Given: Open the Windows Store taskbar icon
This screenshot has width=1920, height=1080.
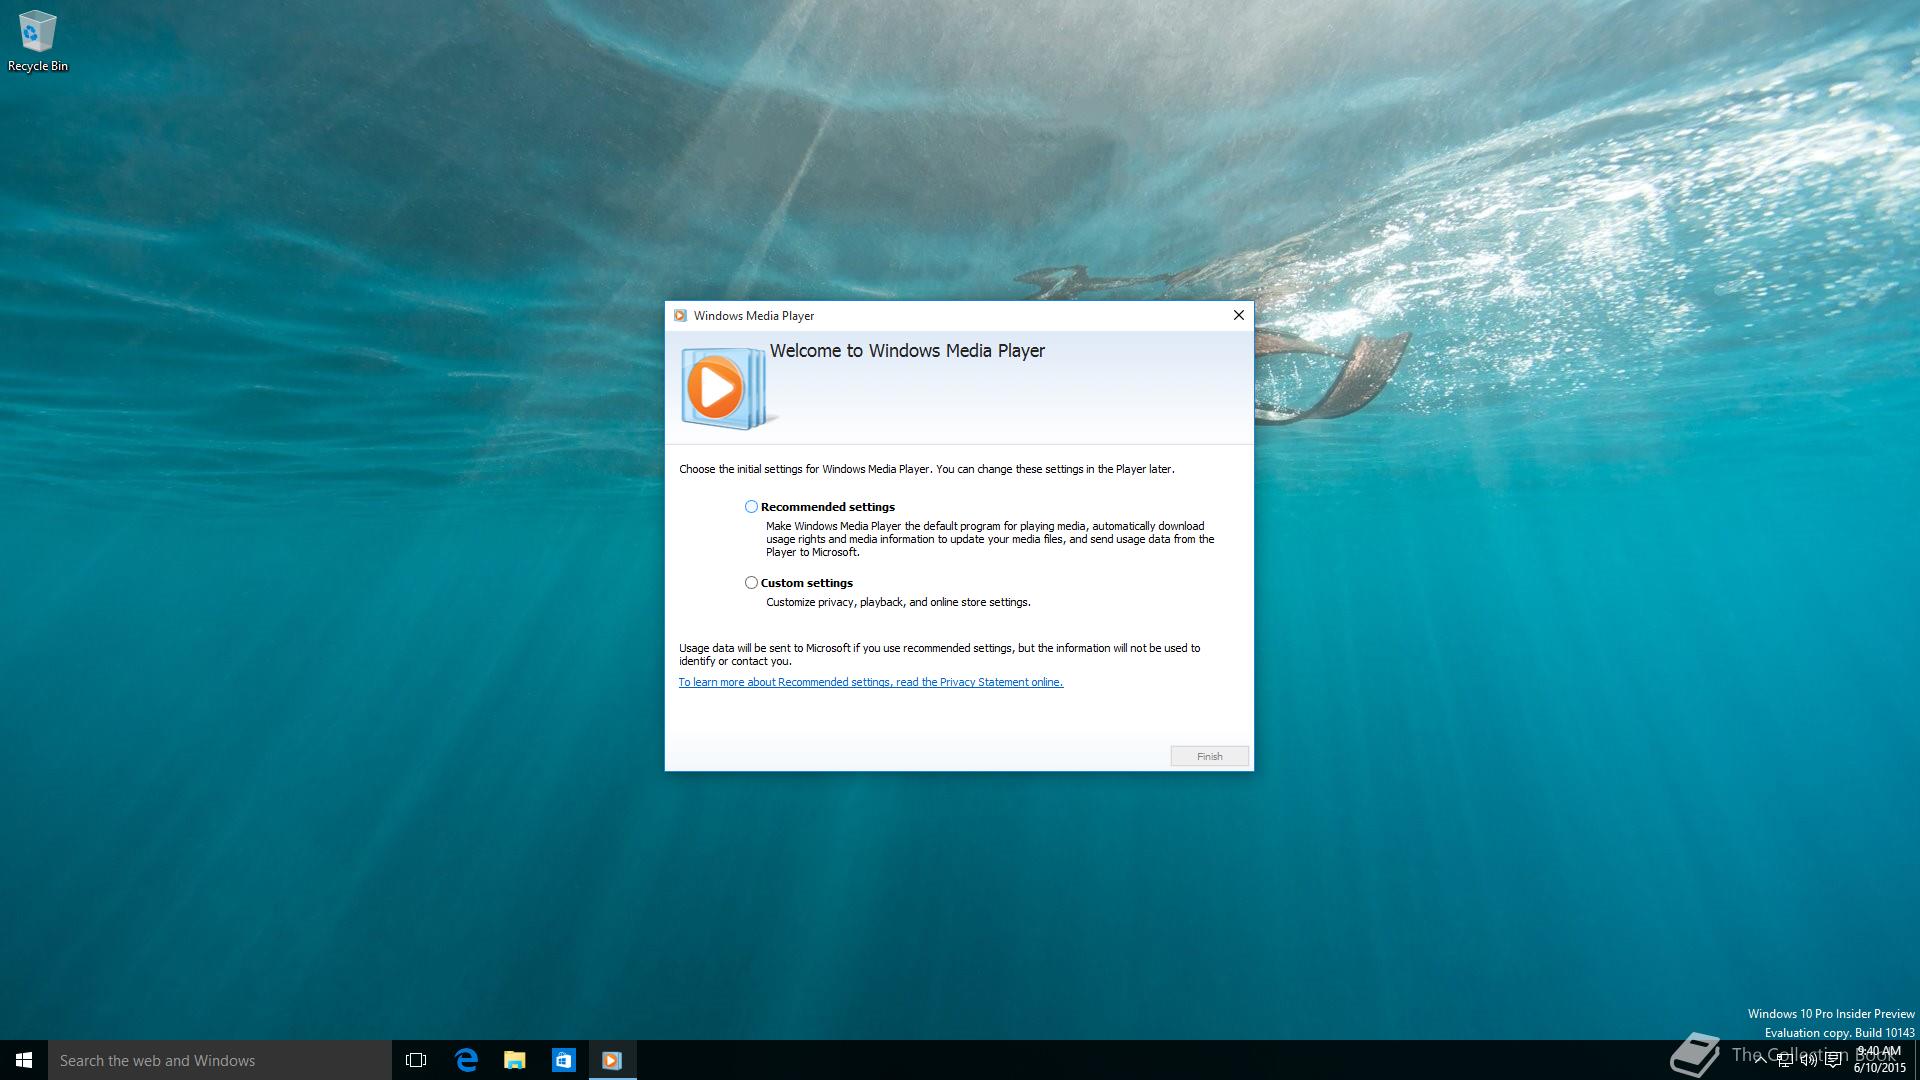Looking at the screenshot, I should click(x=564, y=1060).
